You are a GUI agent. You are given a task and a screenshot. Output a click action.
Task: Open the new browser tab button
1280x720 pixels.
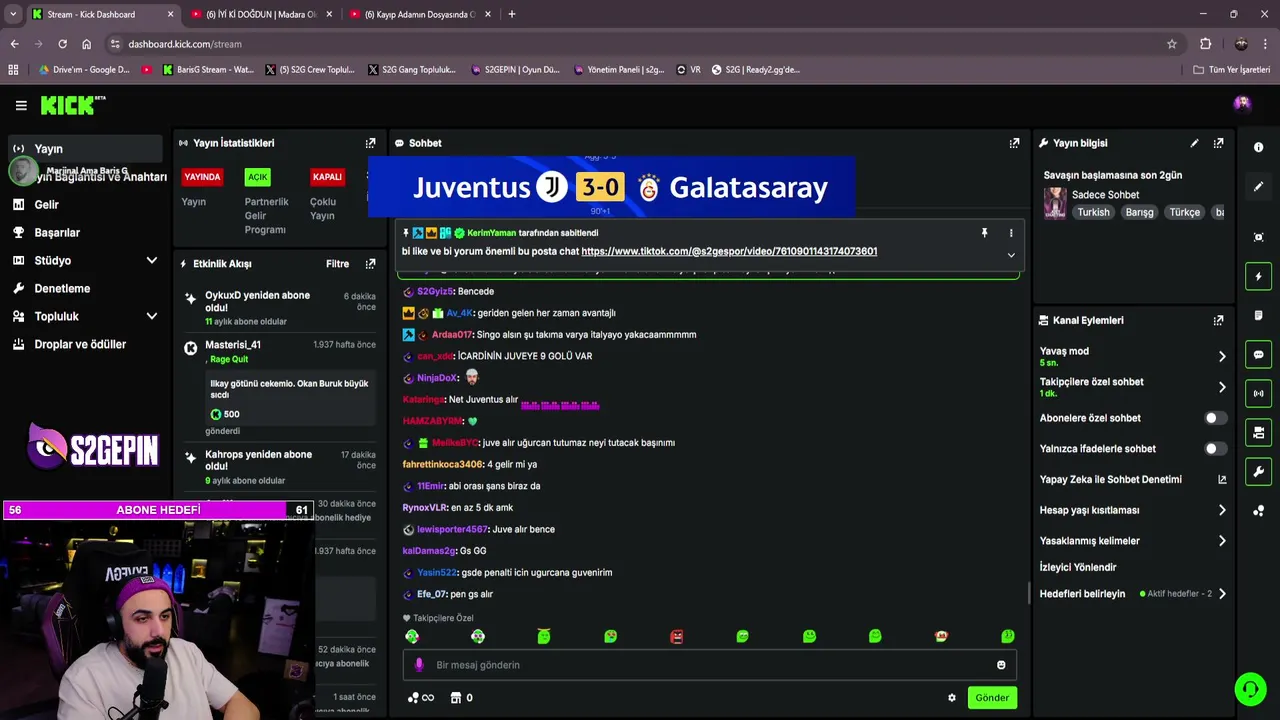coord(512,14)
